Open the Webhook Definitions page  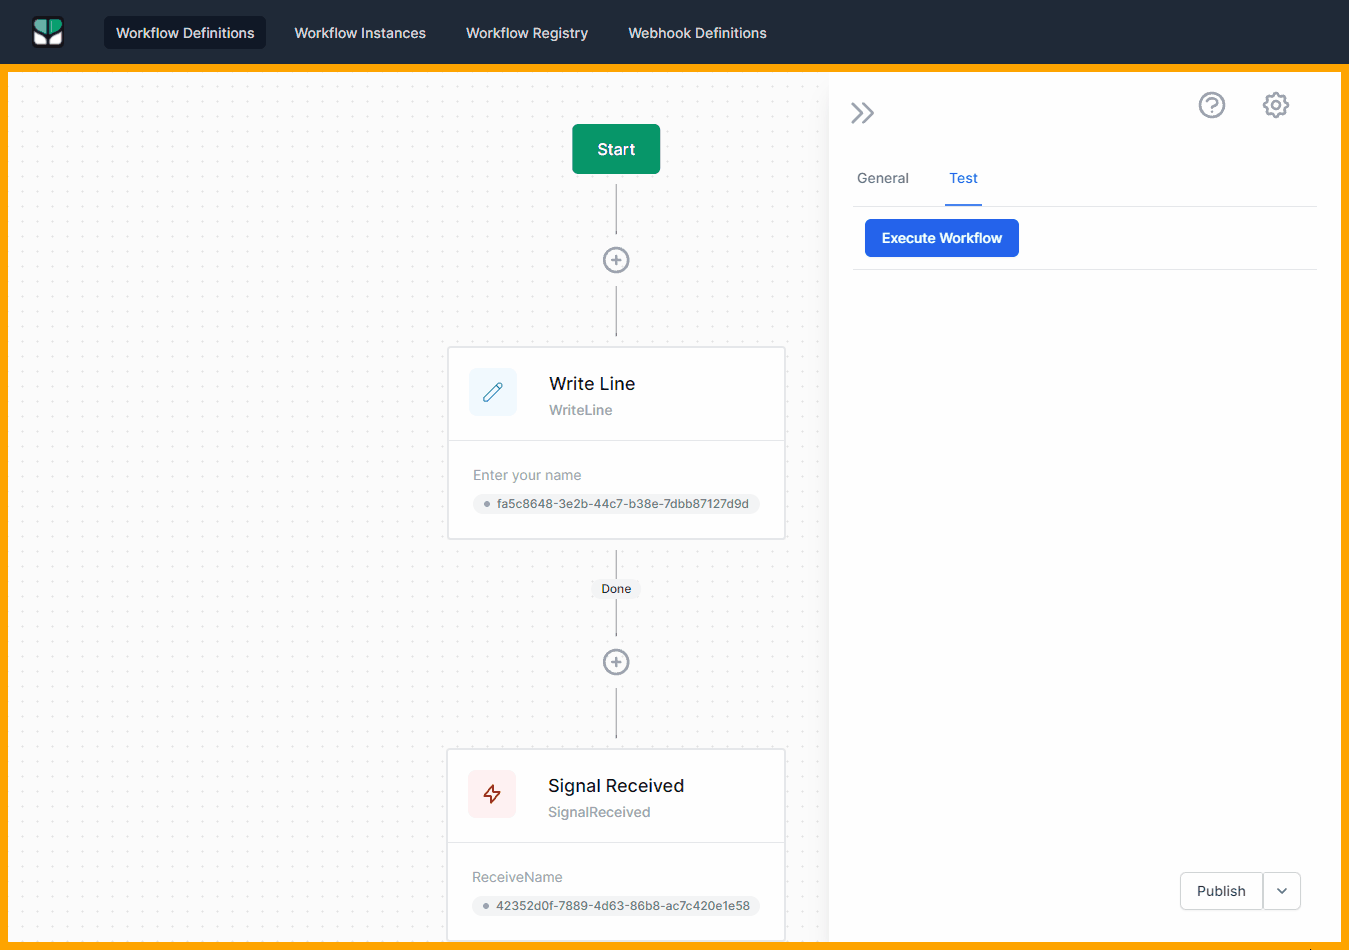(x=696, y=32)
